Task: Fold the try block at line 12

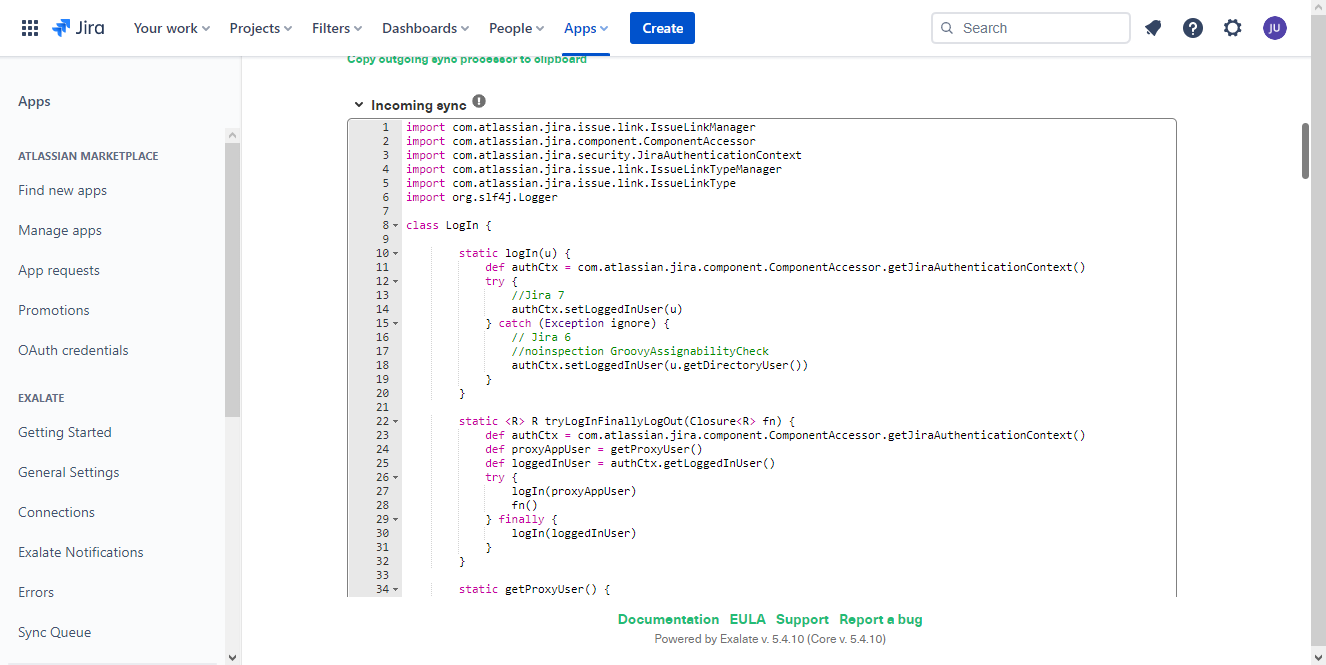Action: click(396, 282)
